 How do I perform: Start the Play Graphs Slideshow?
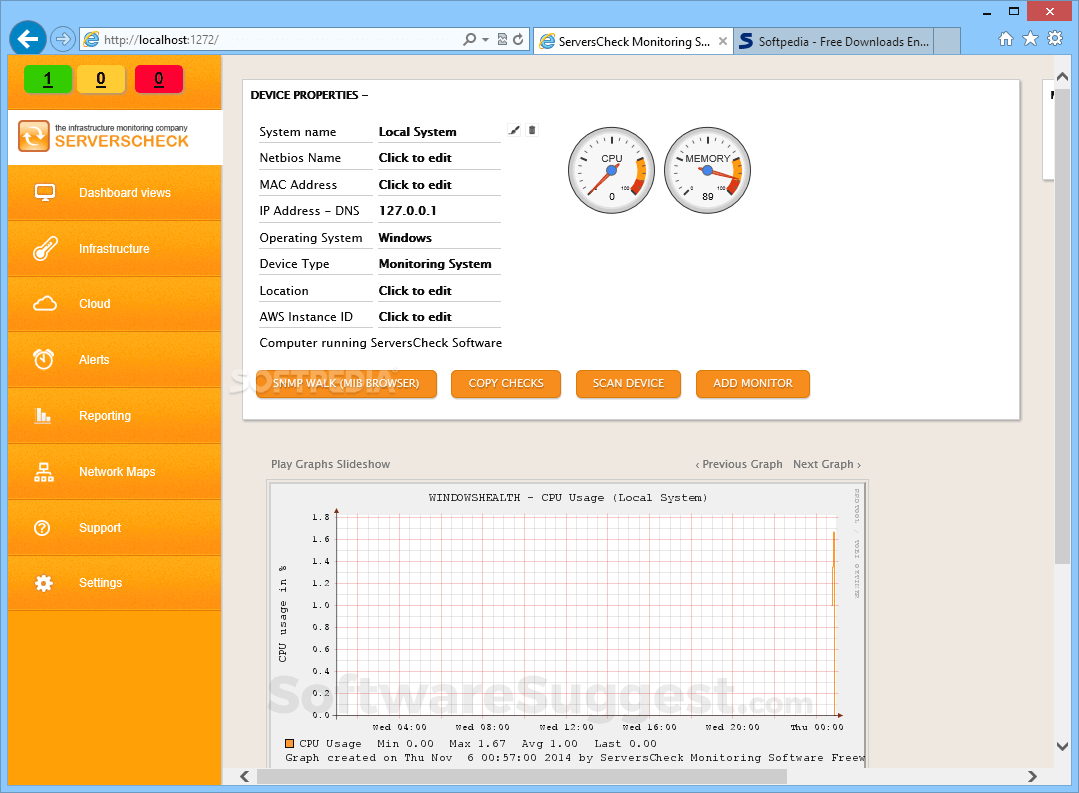coord(330,464)
